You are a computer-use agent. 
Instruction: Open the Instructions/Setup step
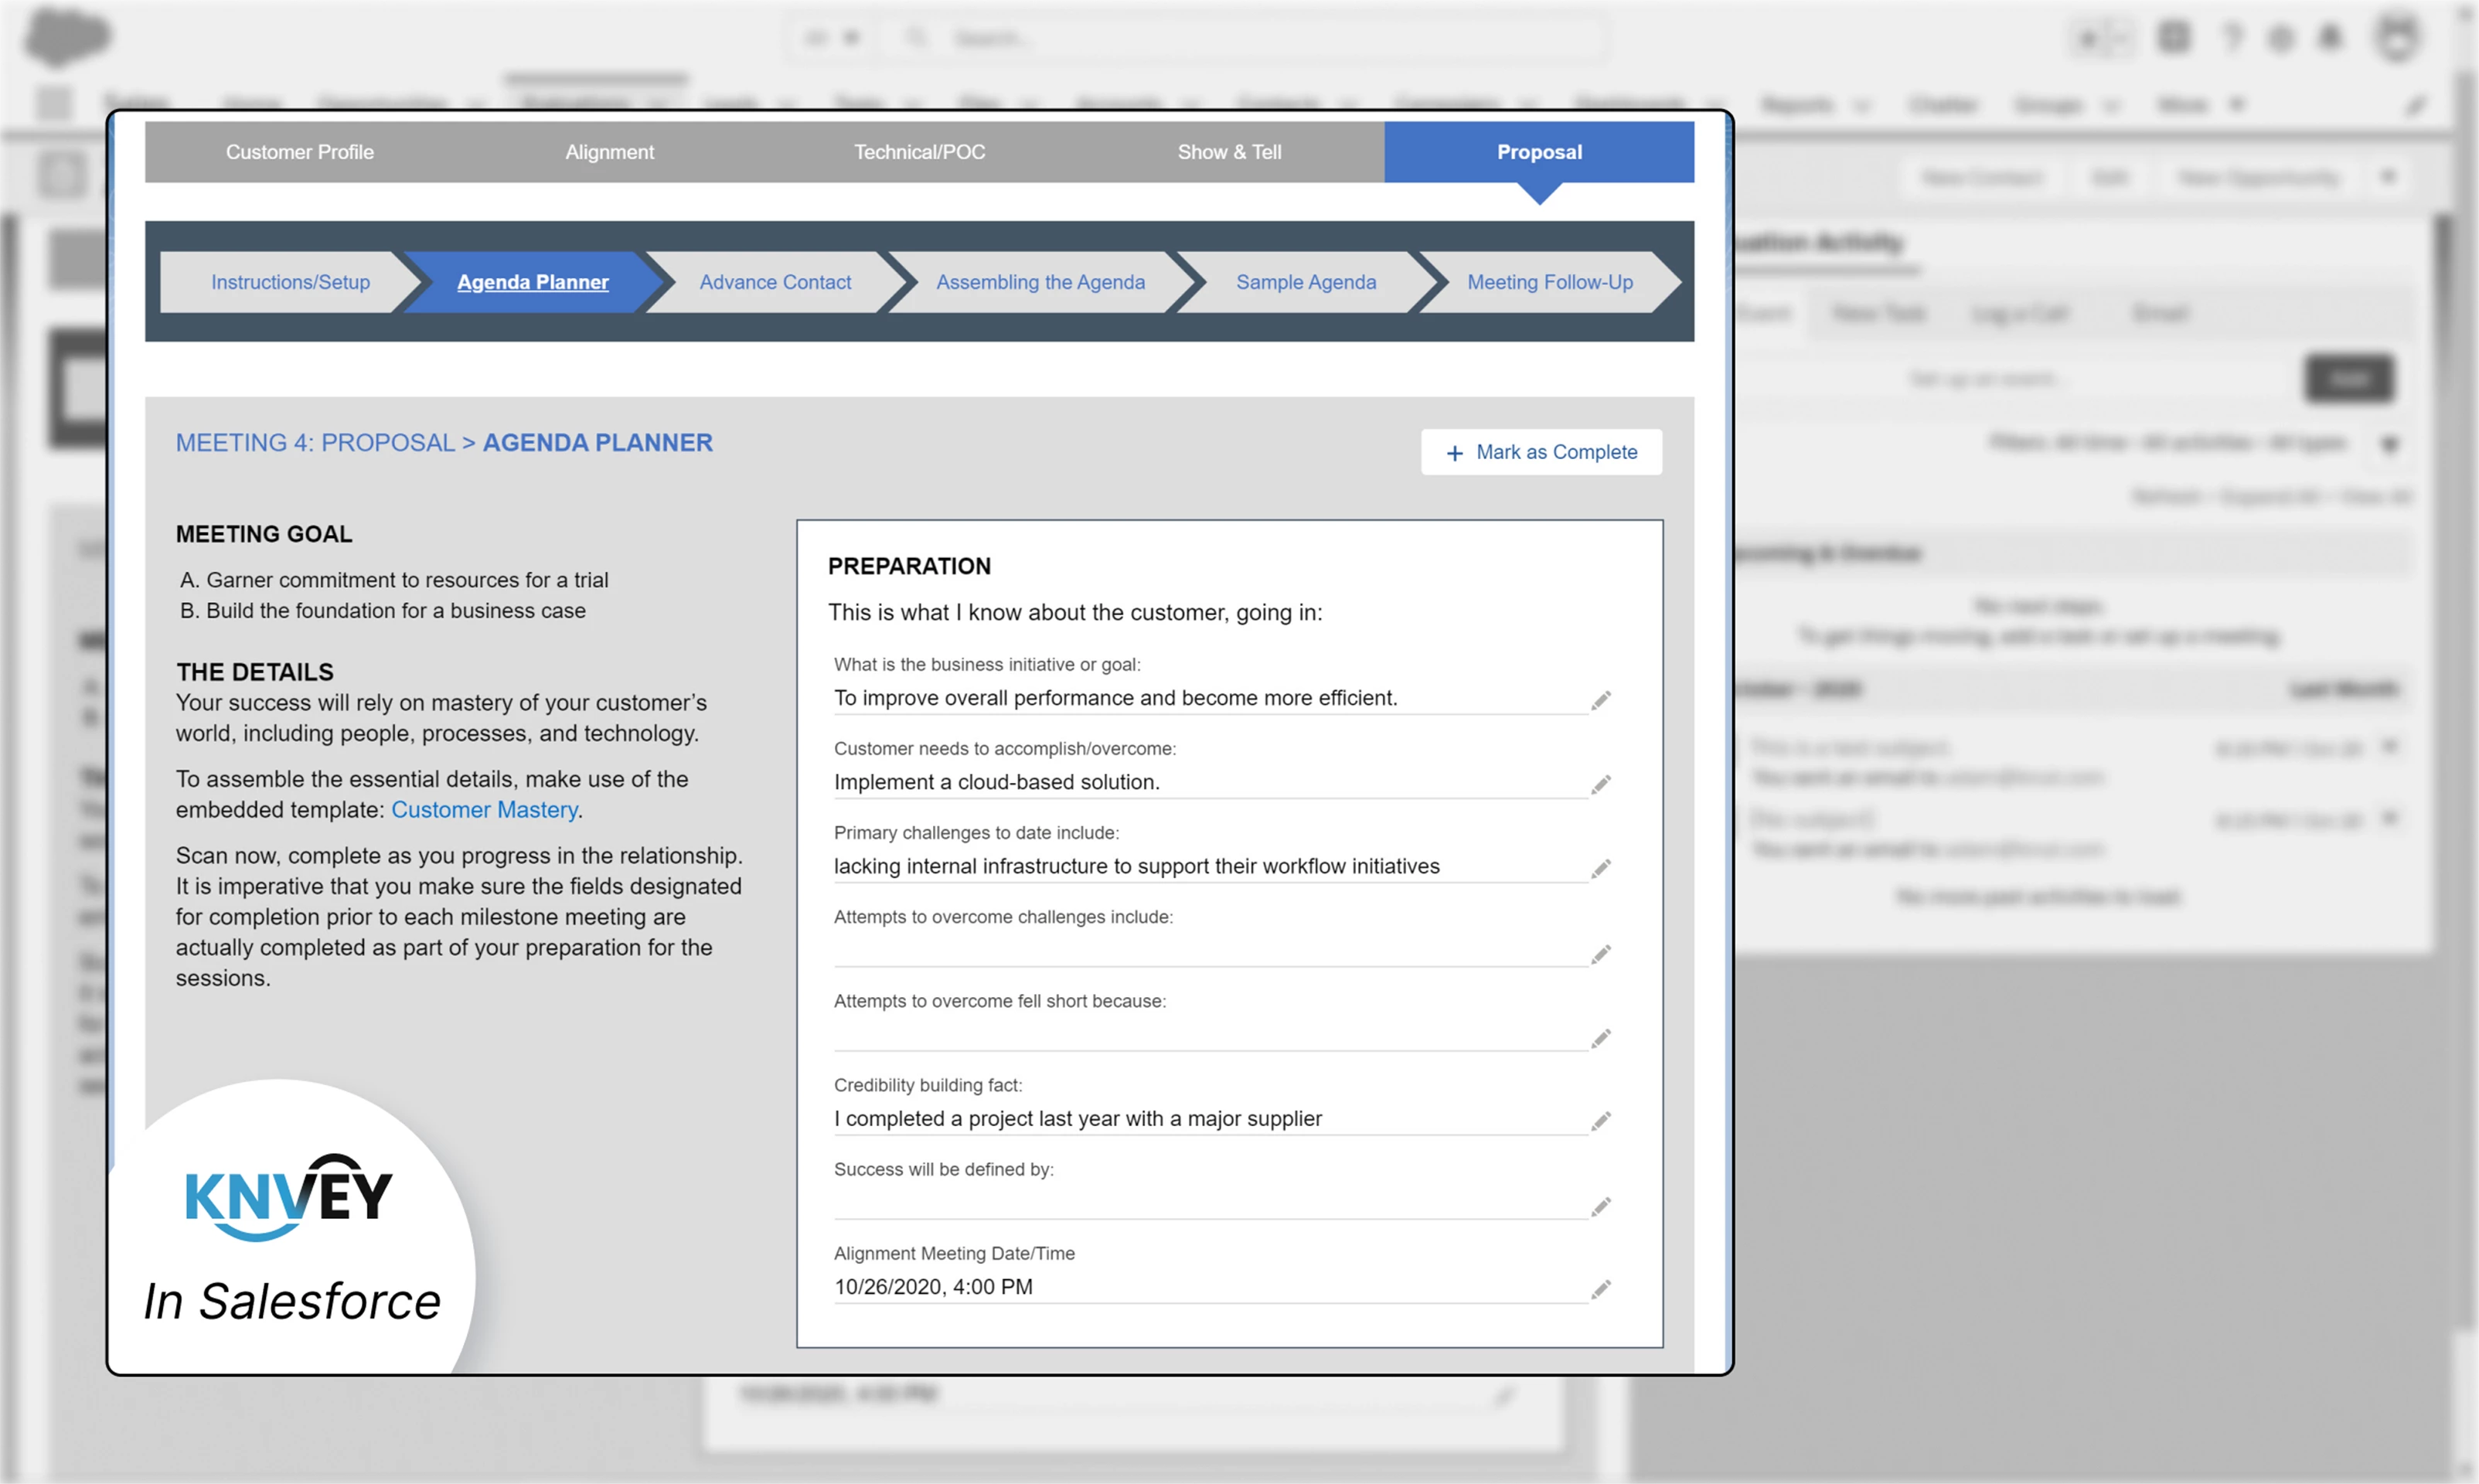coord(290,282)
